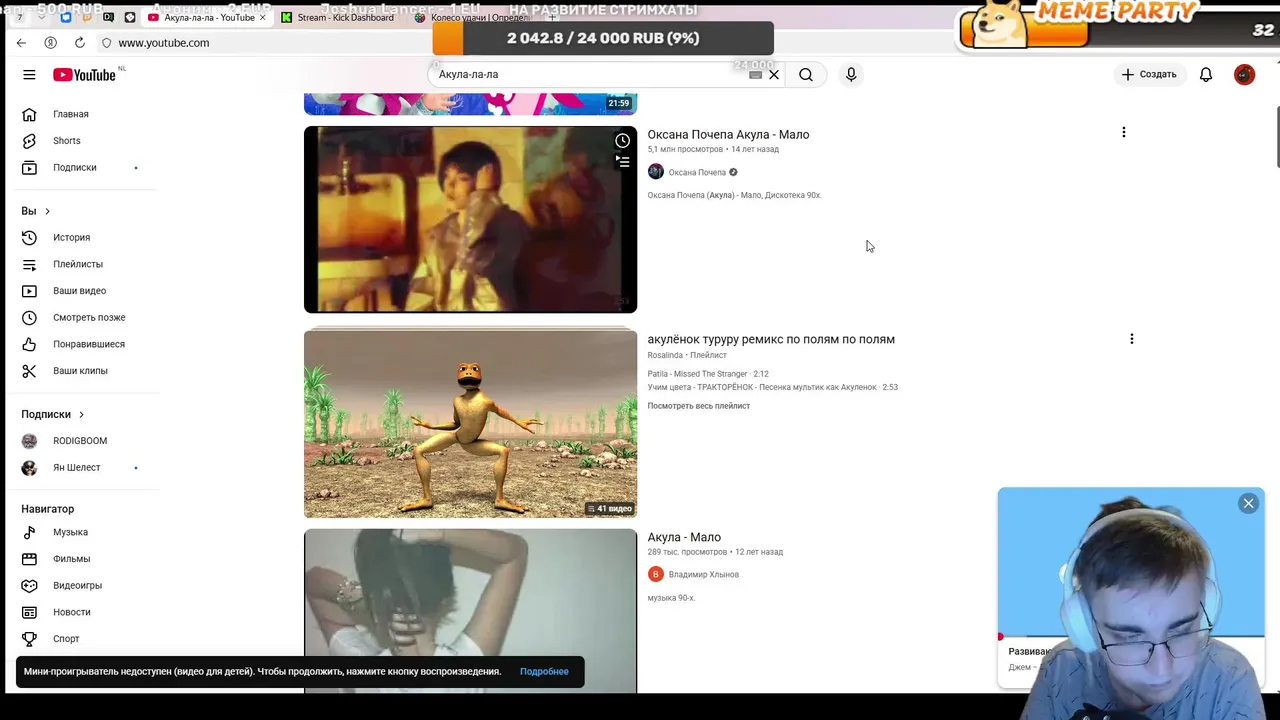Close the tab Акула-ла-ла - YouTube

pyautogui.click(x=263, y=18)
